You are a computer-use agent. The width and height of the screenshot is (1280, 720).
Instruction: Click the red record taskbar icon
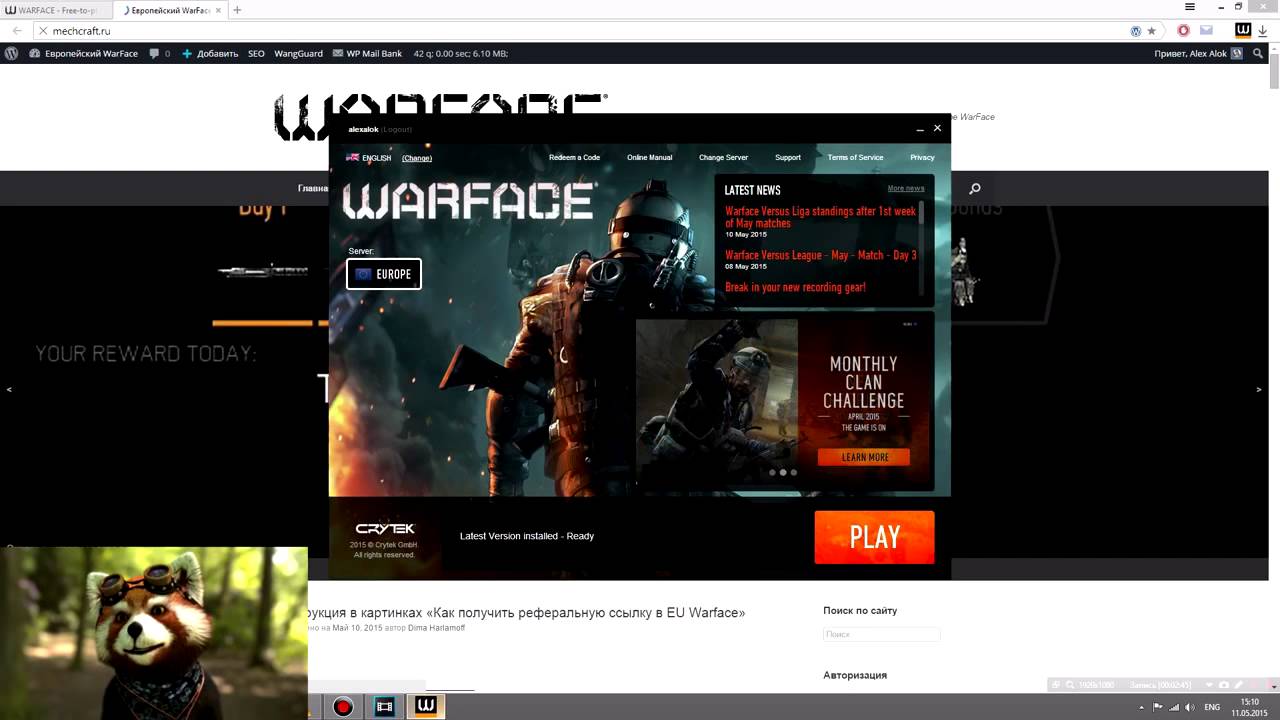coord(343,707)
